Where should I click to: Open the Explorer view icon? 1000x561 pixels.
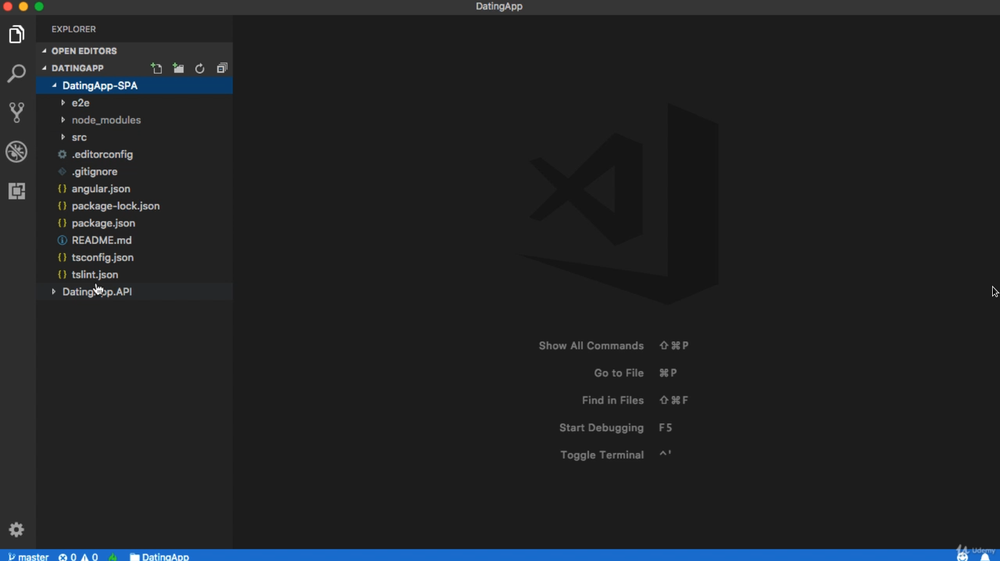[17, 34]
